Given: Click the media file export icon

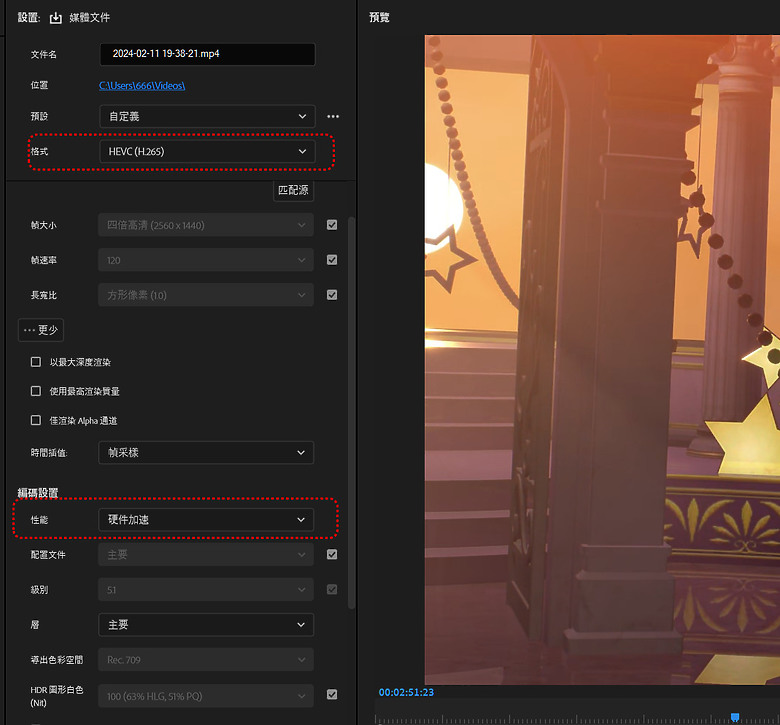Looking at the screenshot, I should 56,18.
